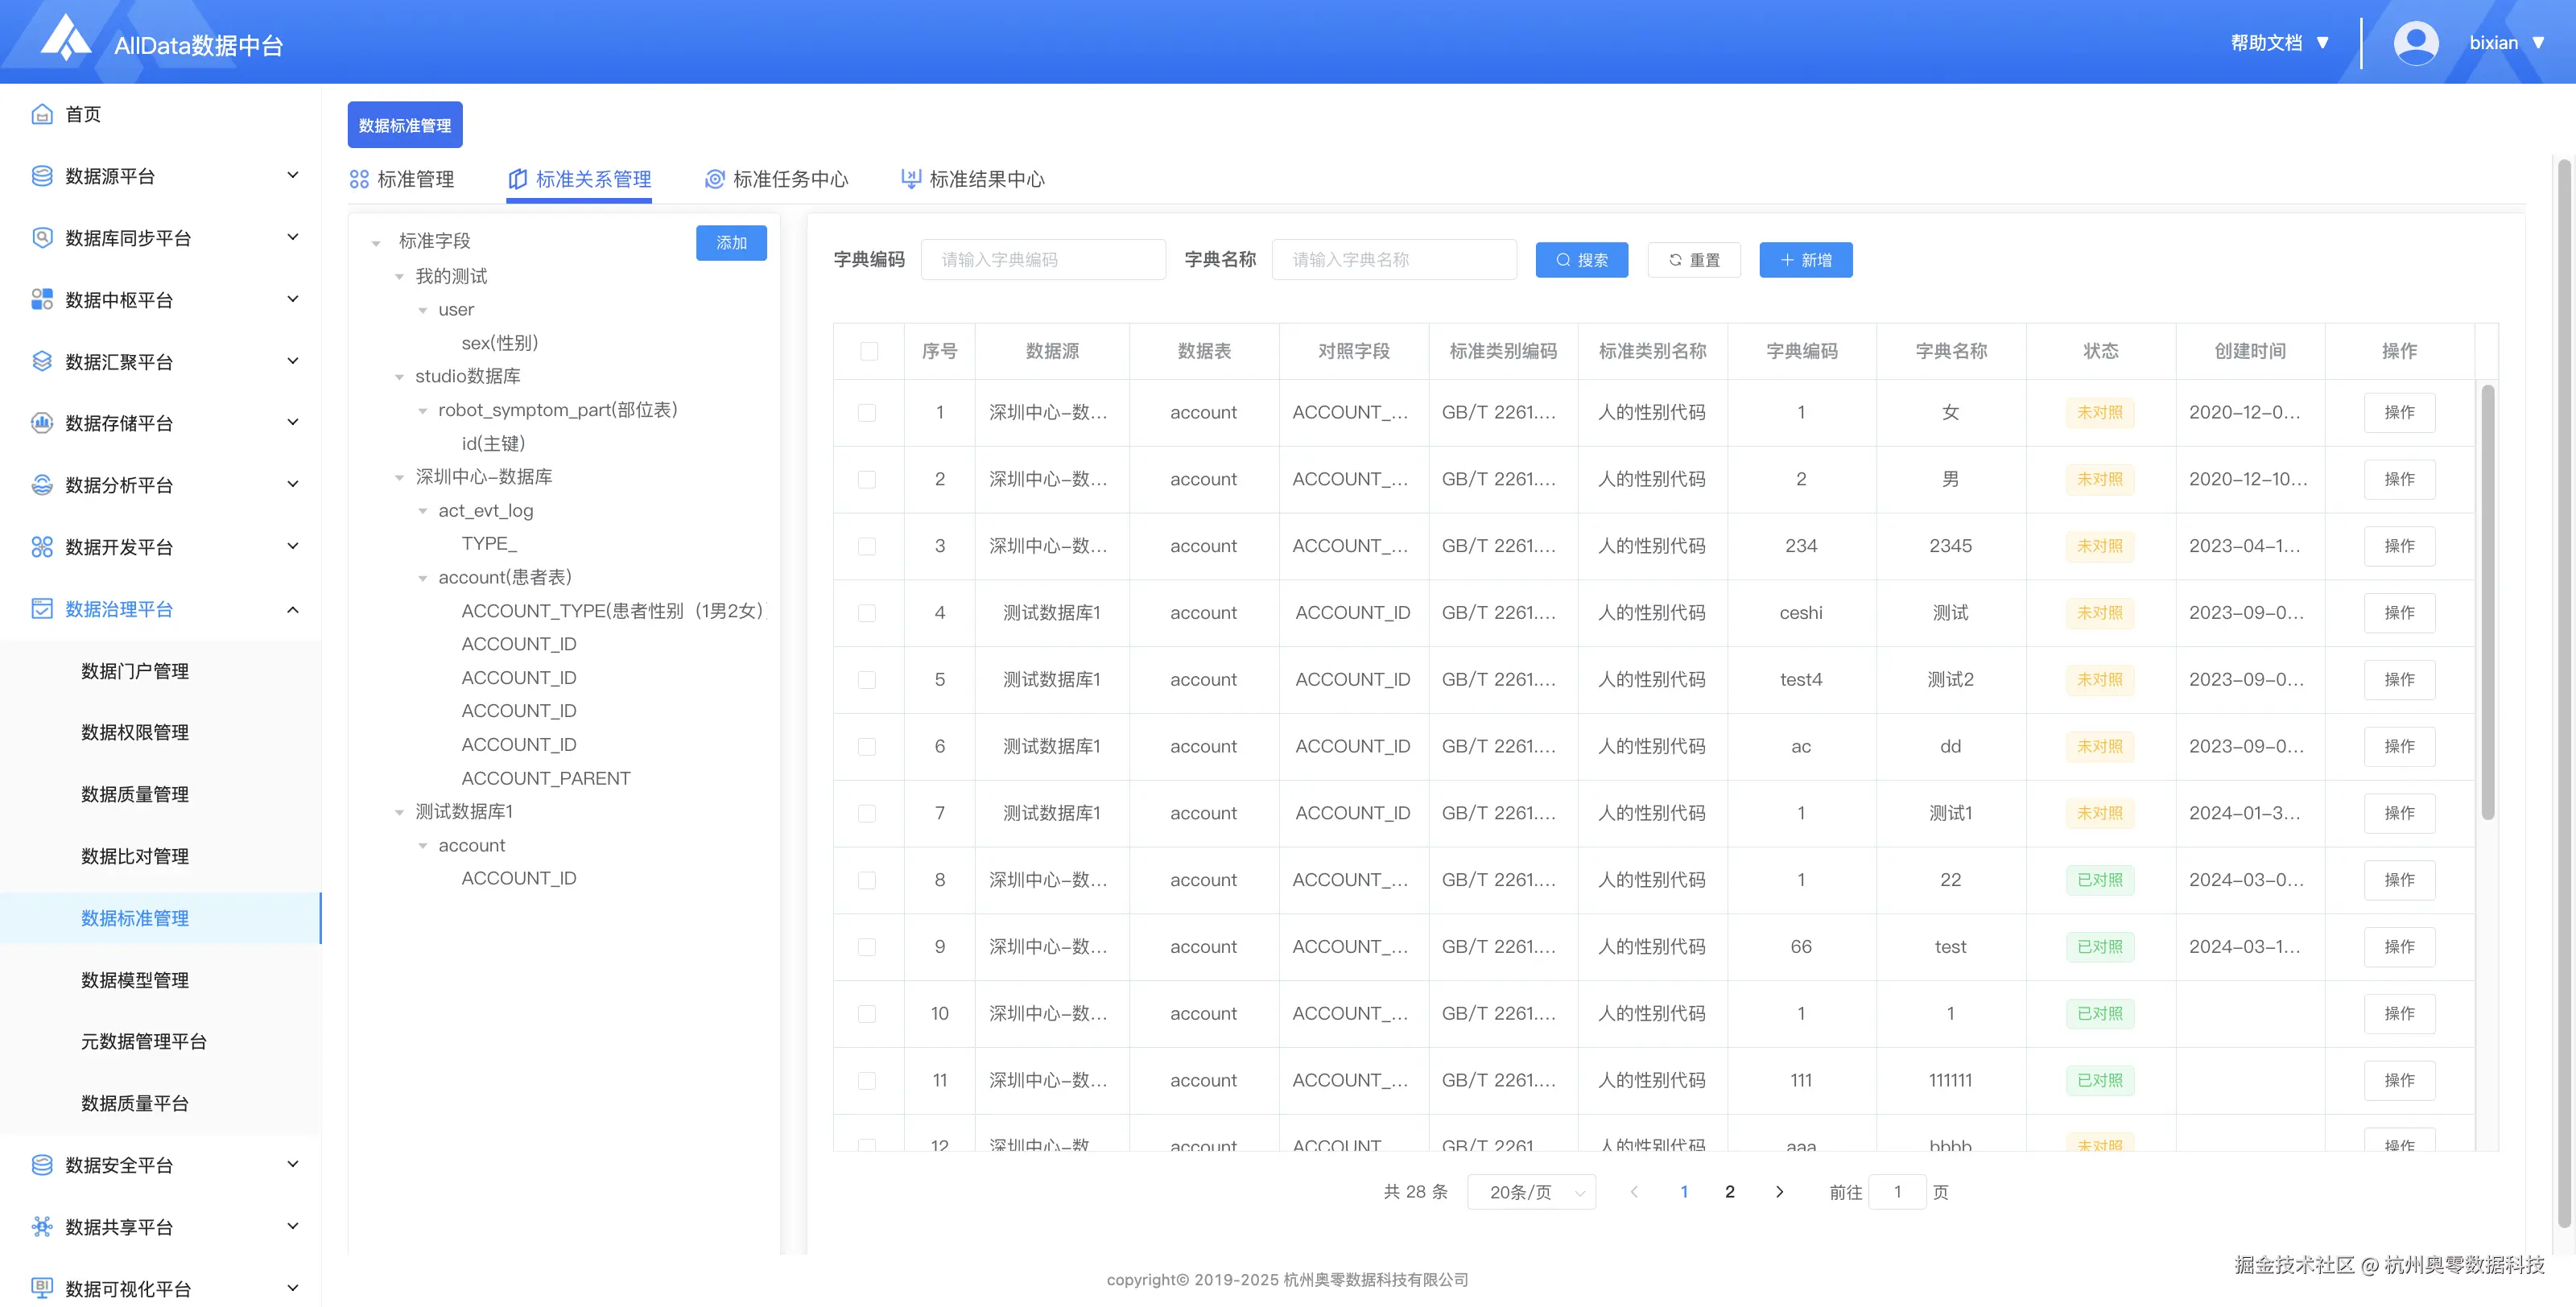Click the blue 搜索 search button
The image size is (2576, 1307).
[1581, 260]
